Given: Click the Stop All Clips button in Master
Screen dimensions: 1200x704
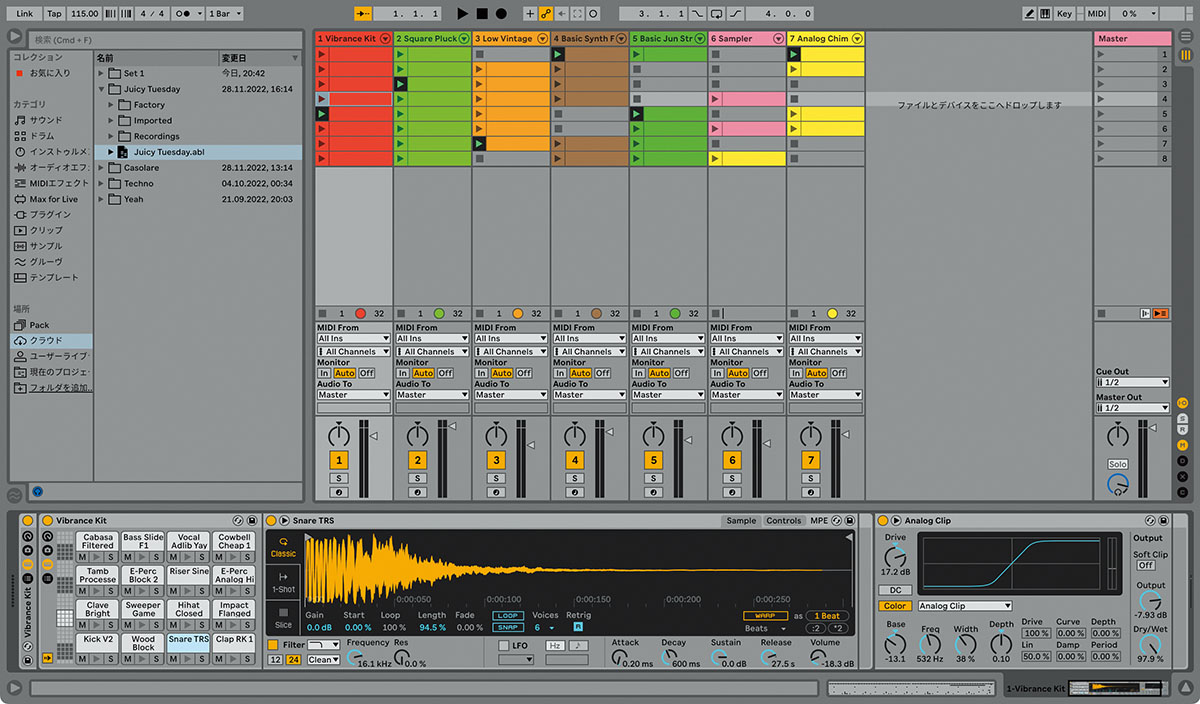Looking at the screenshot, I should 1102,313.
